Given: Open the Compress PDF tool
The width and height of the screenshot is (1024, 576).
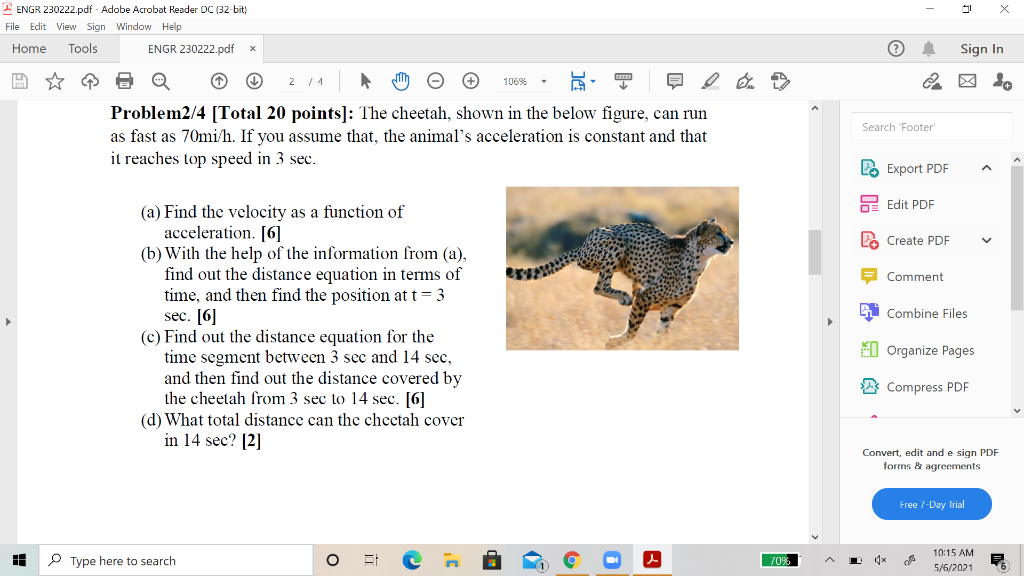Looking at the screenshot, I should coord(931,387).
